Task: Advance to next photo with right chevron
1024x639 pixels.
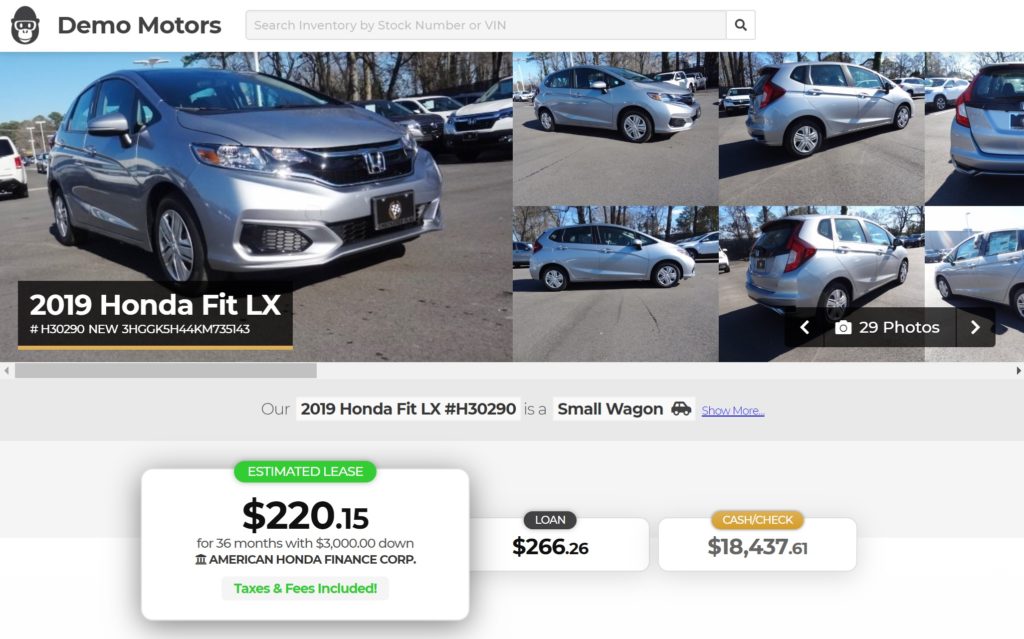Action: click(x=976, y=327)
